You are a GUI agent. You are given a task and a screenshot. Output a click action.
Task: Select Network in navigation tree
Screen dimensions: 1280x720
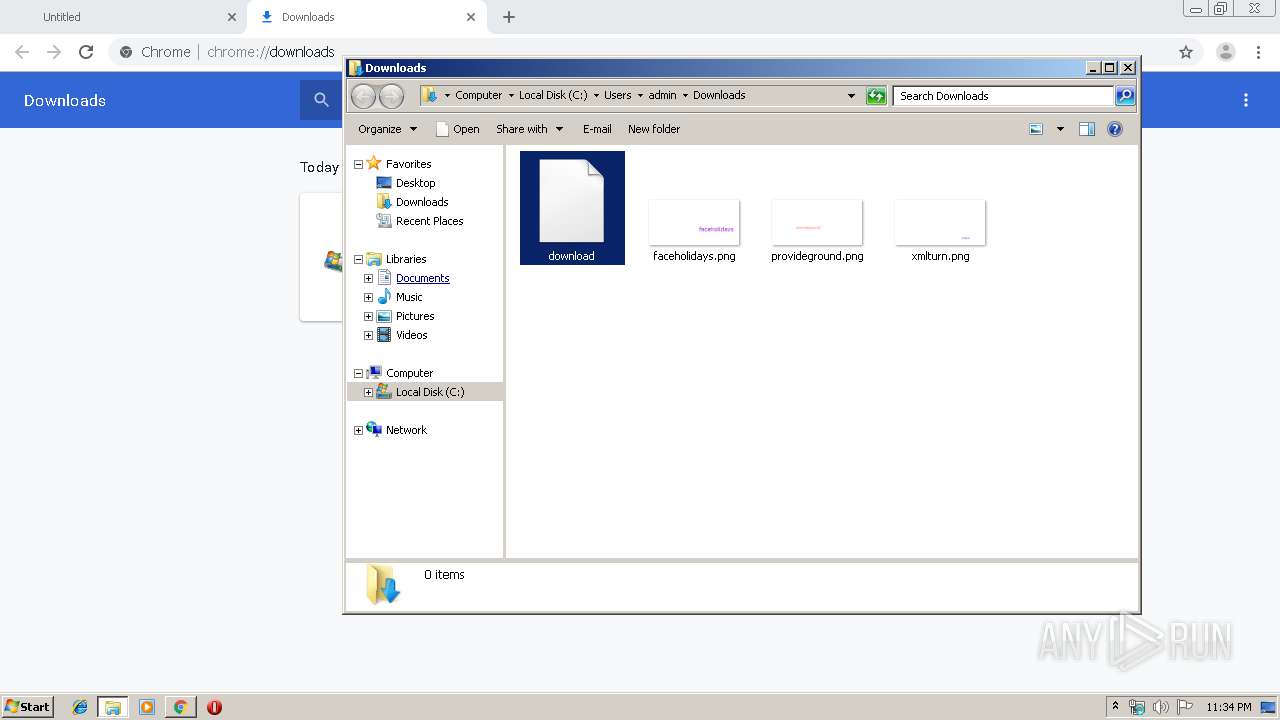(x=406, y=430)
